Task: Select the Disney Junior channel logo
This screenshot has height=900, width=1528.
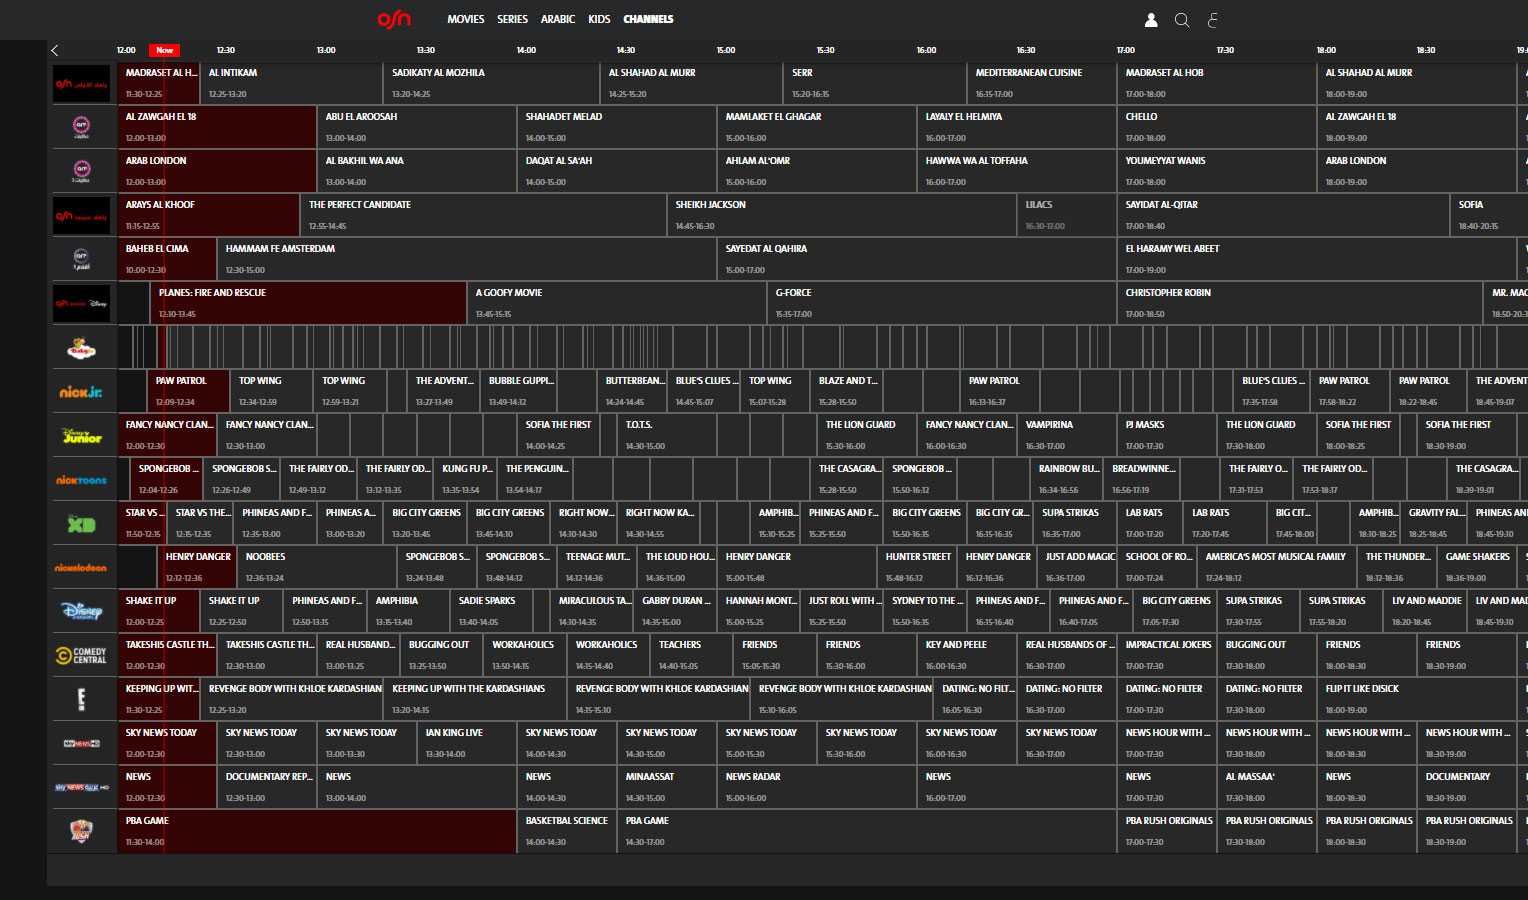Action: pyautogui.click(x=82, y=436)
